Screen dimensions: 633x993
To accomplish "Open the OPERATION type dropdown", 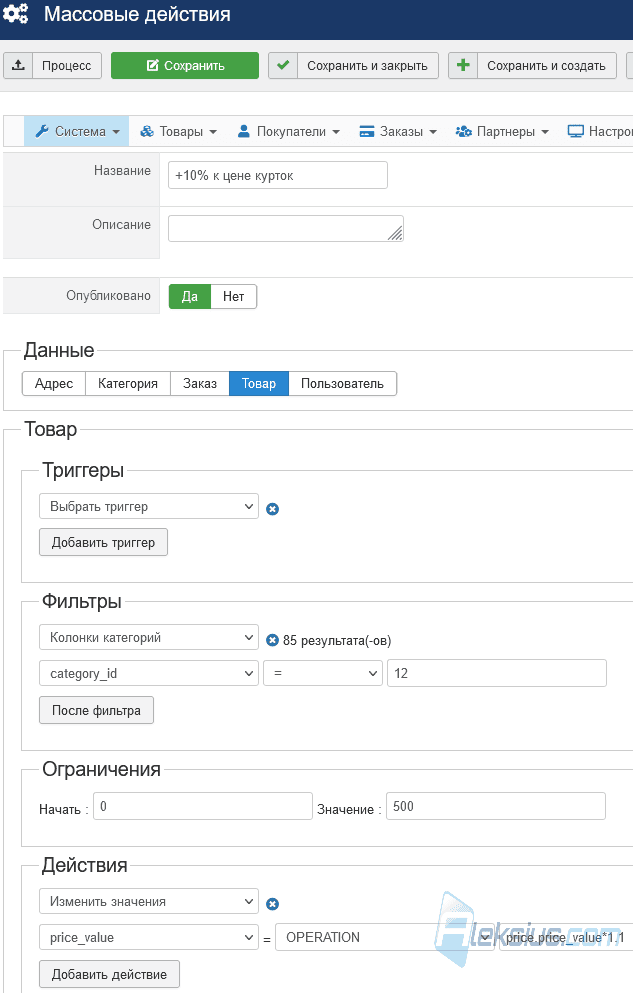I will pos(385,937).
